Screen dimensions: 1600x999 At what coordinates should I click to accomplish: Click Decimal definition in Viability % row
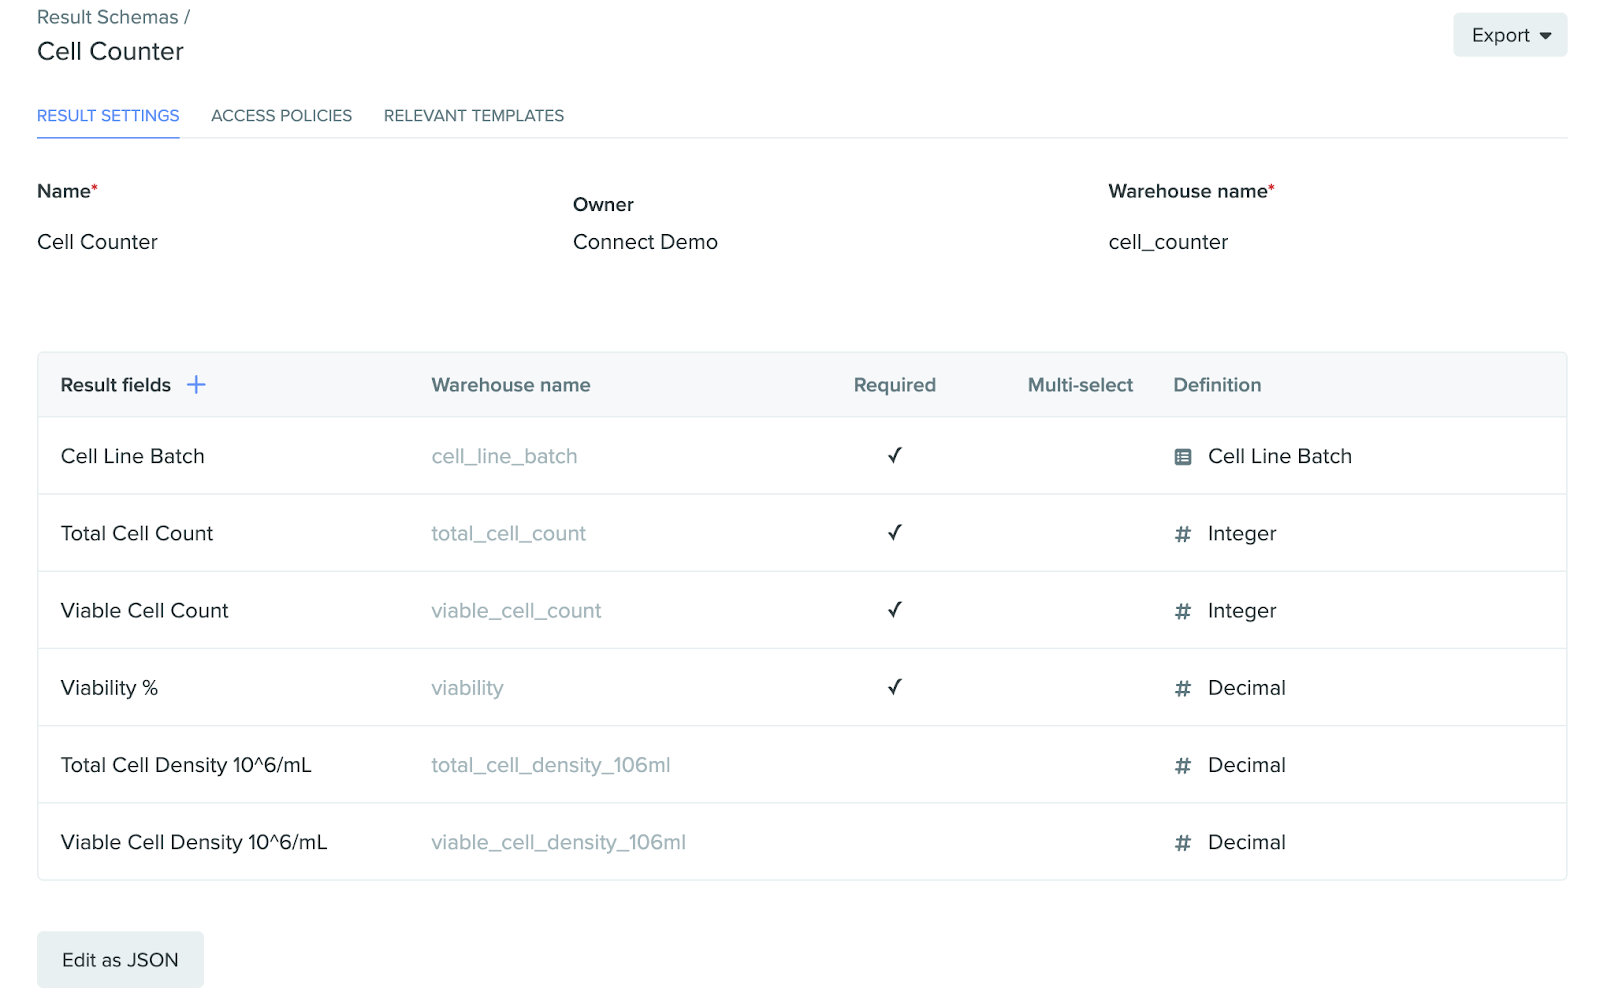pyautogui.click(x=1247, y=687)
